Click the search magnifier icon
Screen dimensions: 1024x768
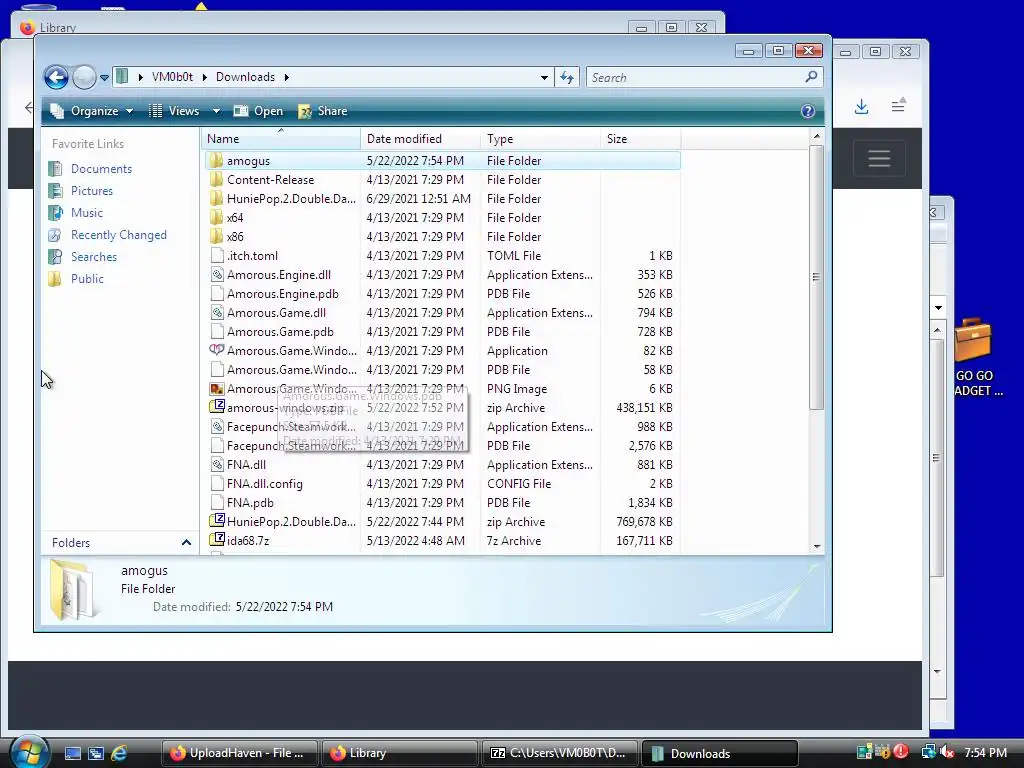click(811, 77)
